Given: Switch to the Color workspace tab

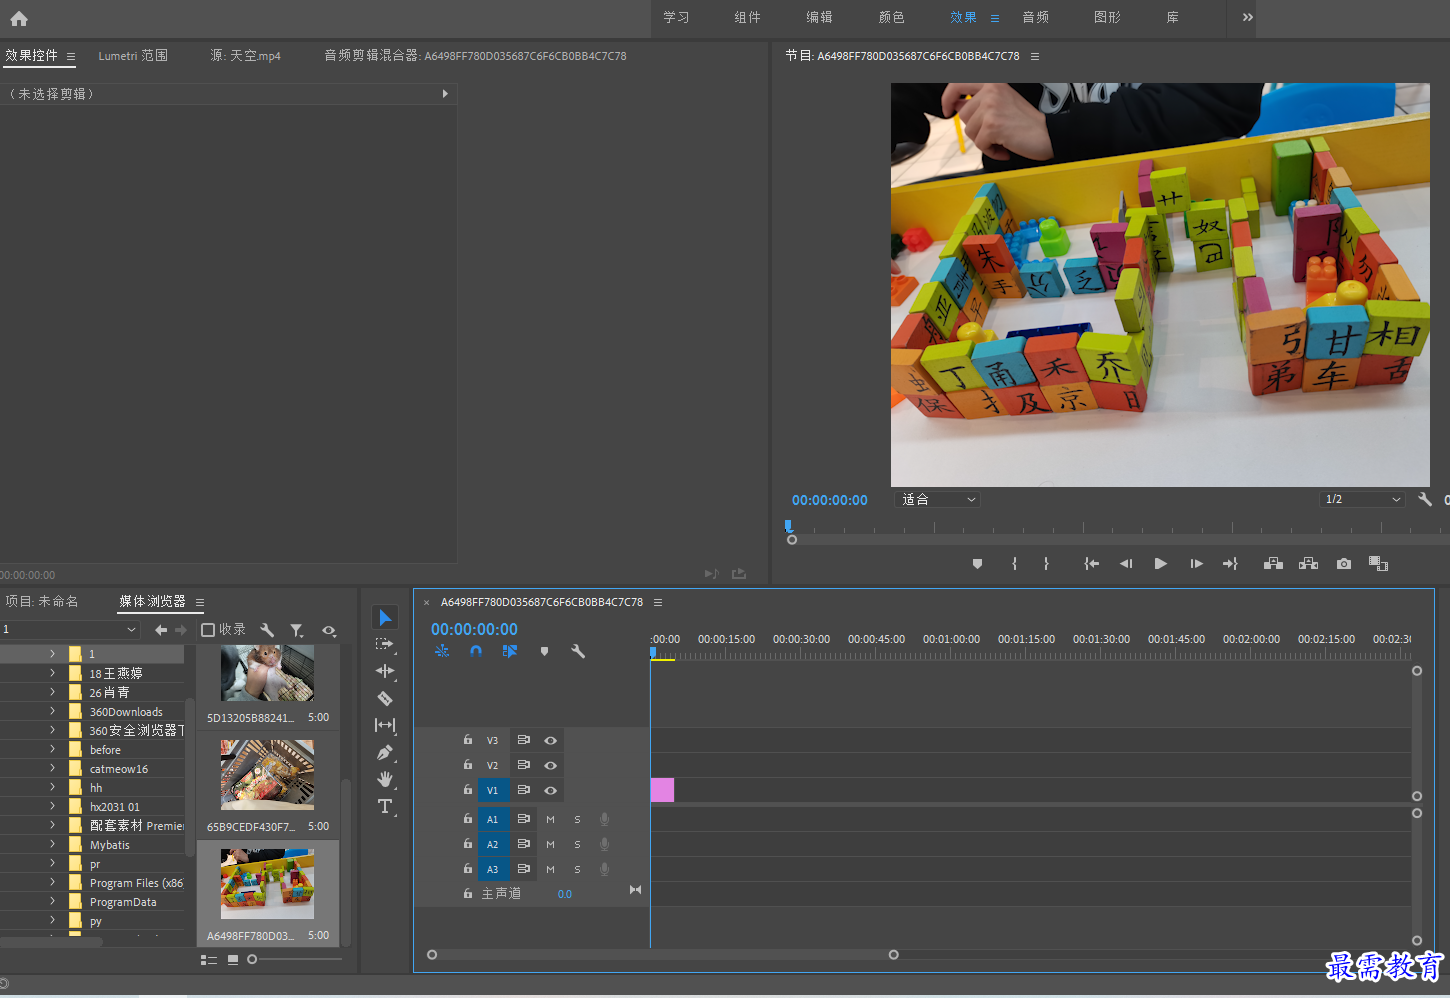Looking at the screenshot, I should coord(892,17).
